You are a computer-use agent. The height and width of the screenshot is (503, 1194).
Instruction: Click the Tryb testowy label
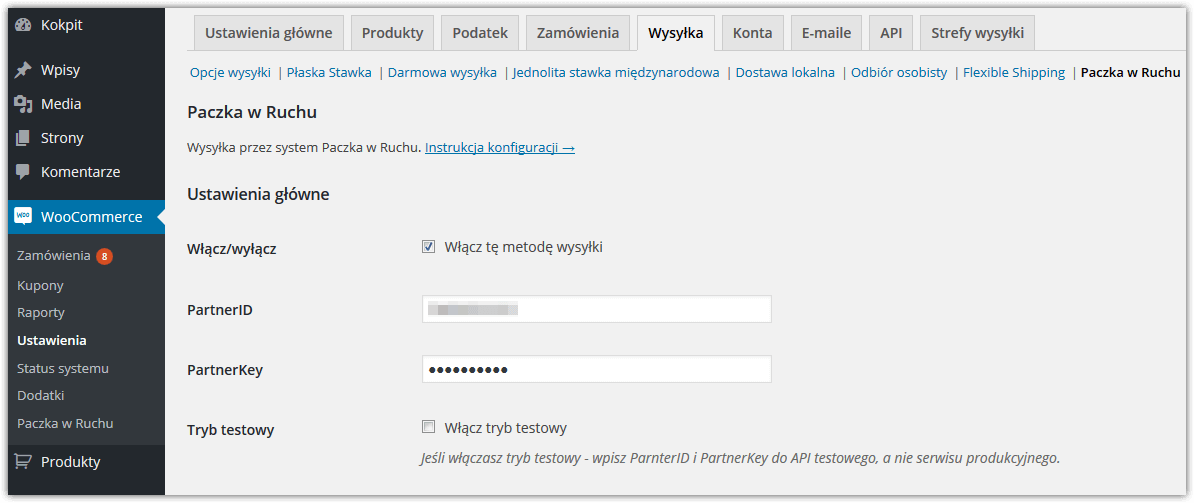click(231, 430)
